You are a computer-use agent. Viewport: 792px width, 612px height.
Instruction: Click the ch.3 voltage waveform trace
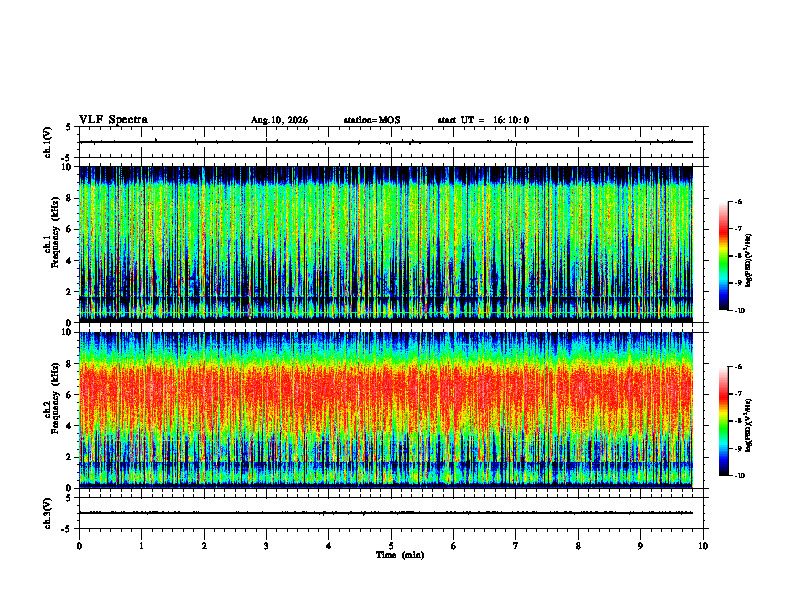[385, 513]
